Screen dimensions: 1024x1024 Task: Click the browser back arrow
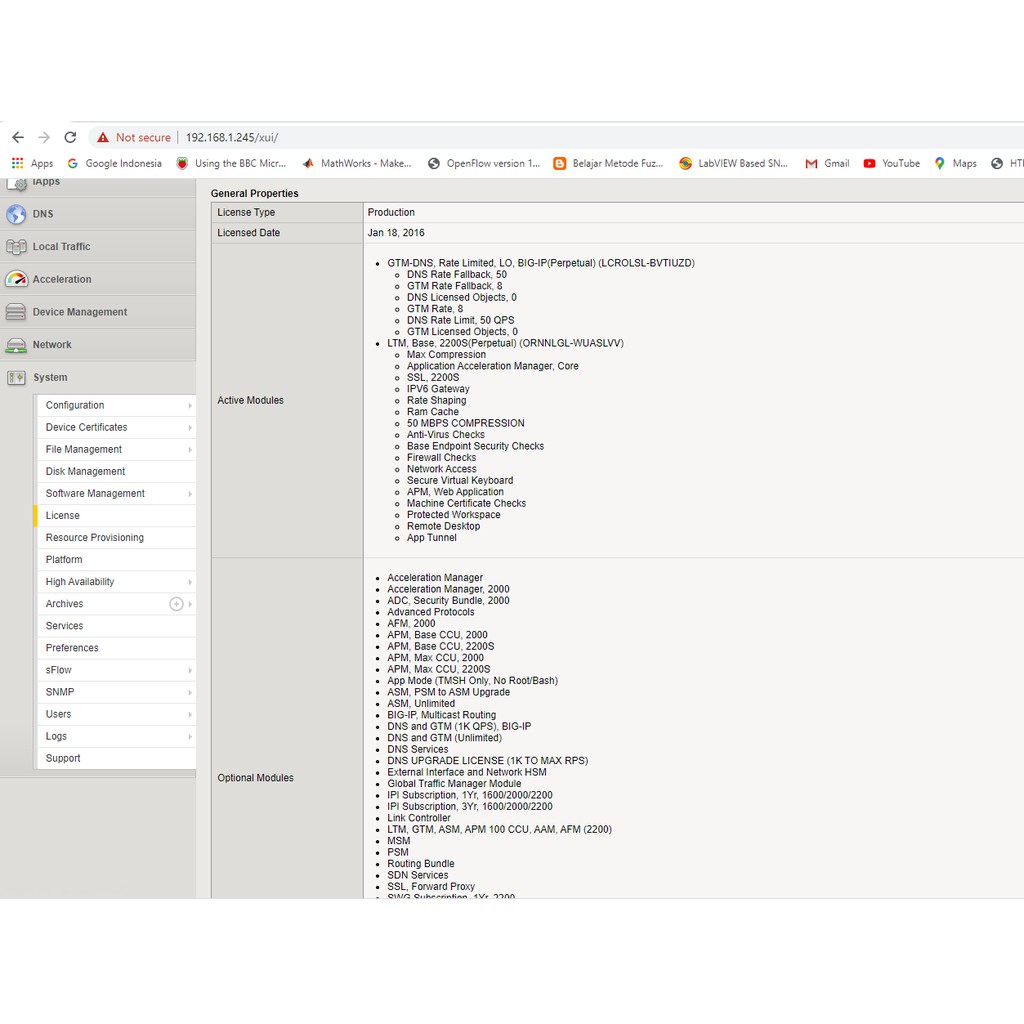(x=18, y=138)
